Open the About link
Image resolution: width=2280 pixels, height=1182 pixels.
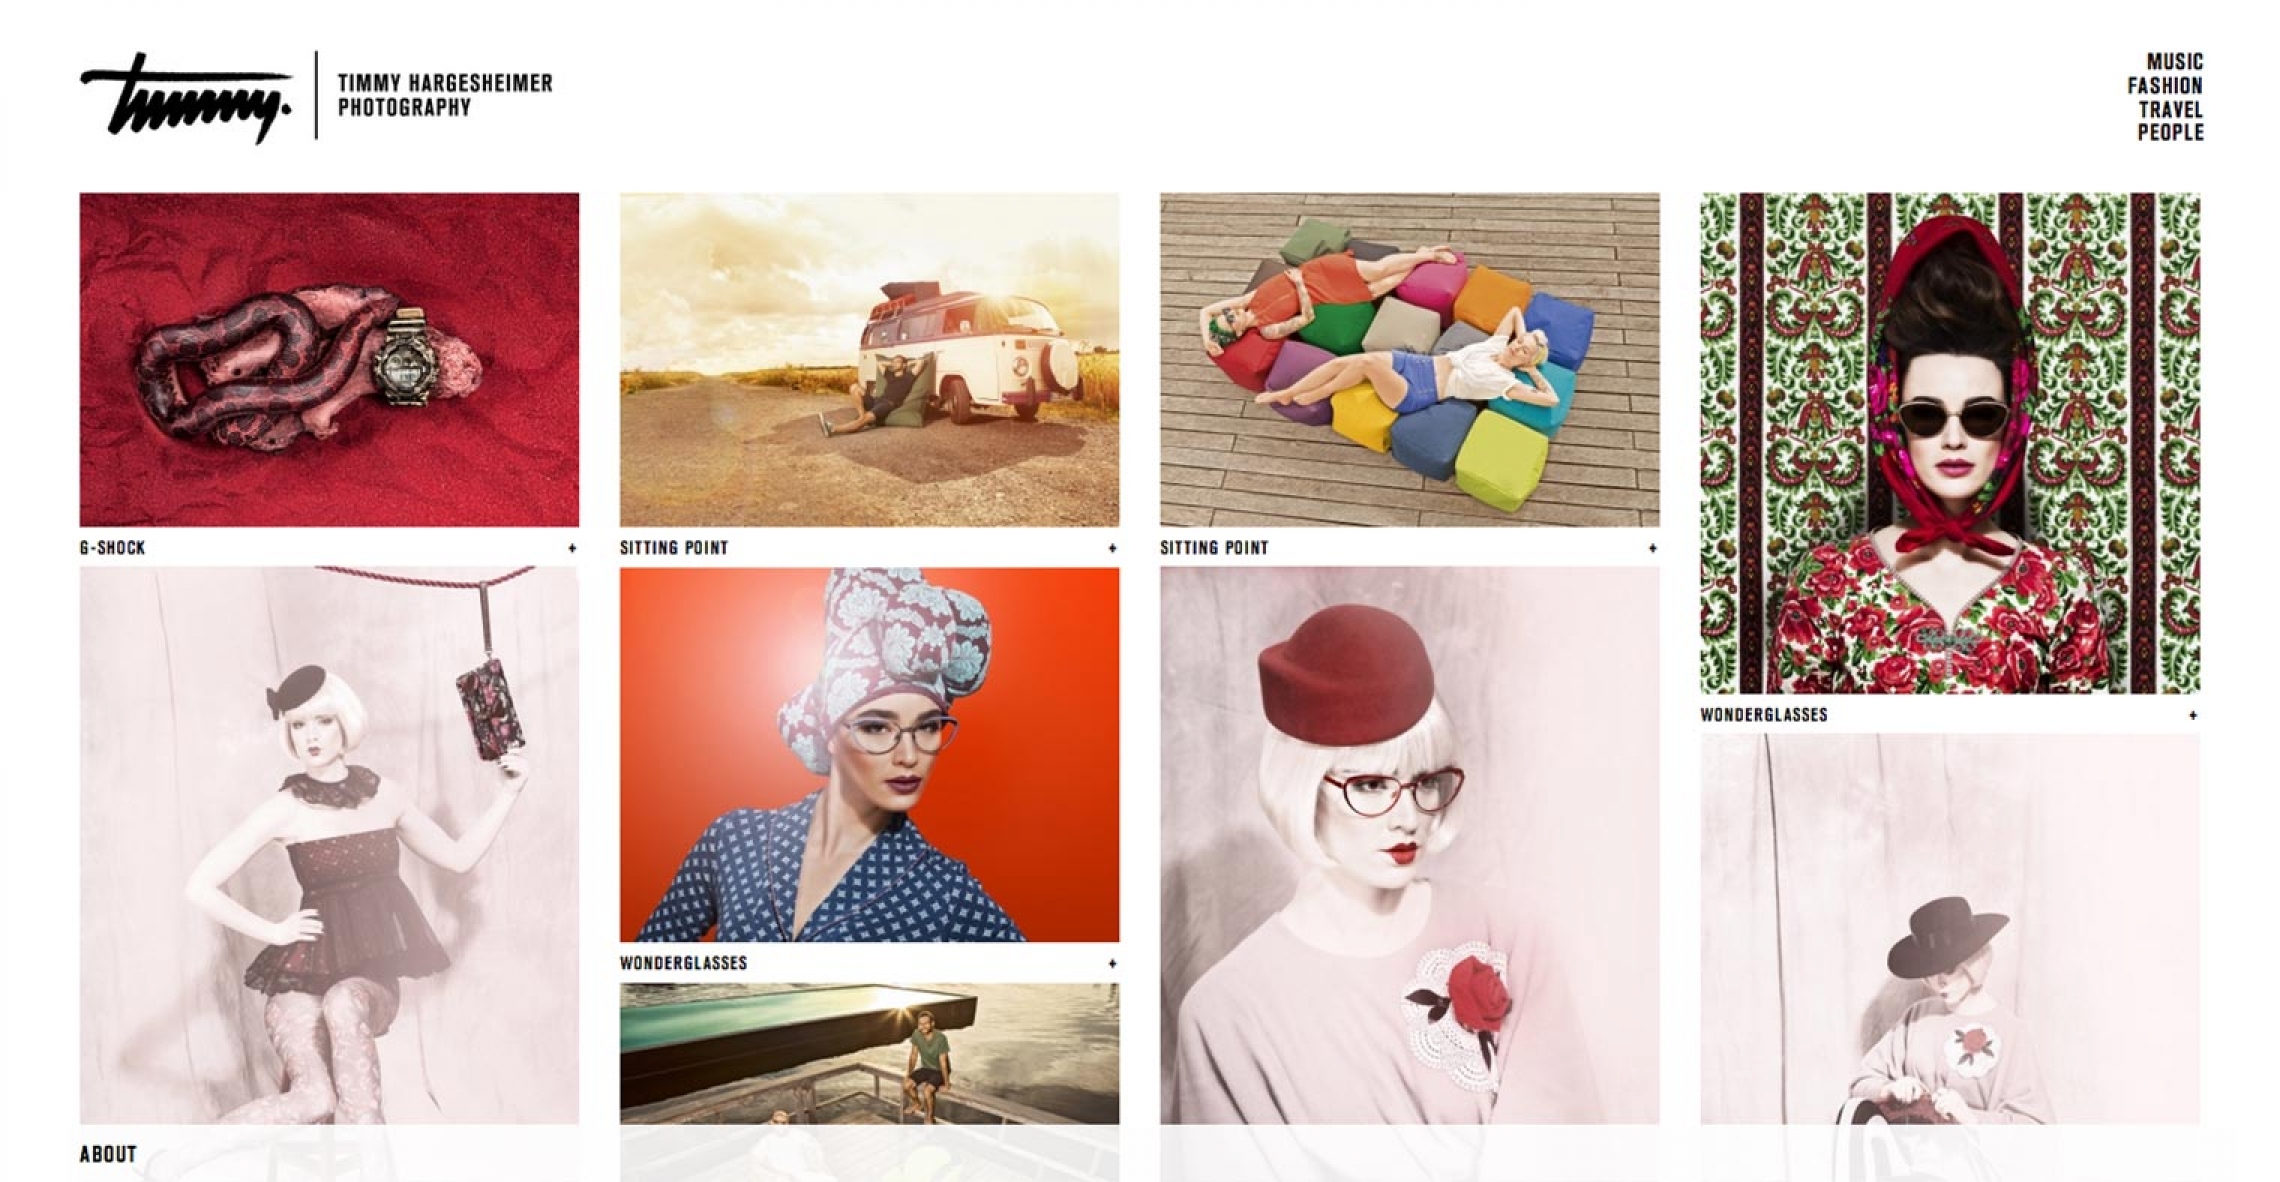(108, 1154)
